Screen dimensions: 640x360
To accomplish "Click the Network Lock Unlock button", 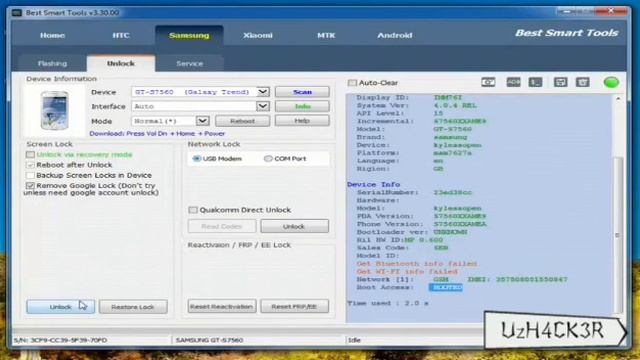I will tap(294, 226).
